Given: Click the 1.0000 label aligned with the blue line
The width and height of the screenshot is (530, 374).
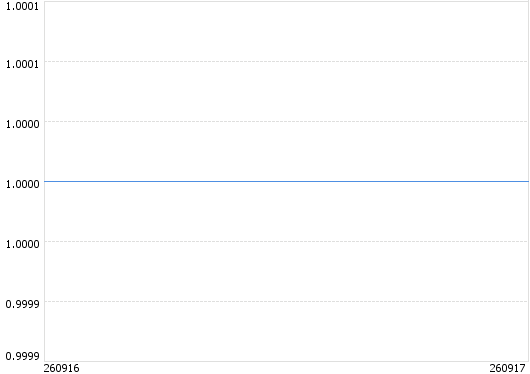Looking at the screenshot, I should point(22,184).
